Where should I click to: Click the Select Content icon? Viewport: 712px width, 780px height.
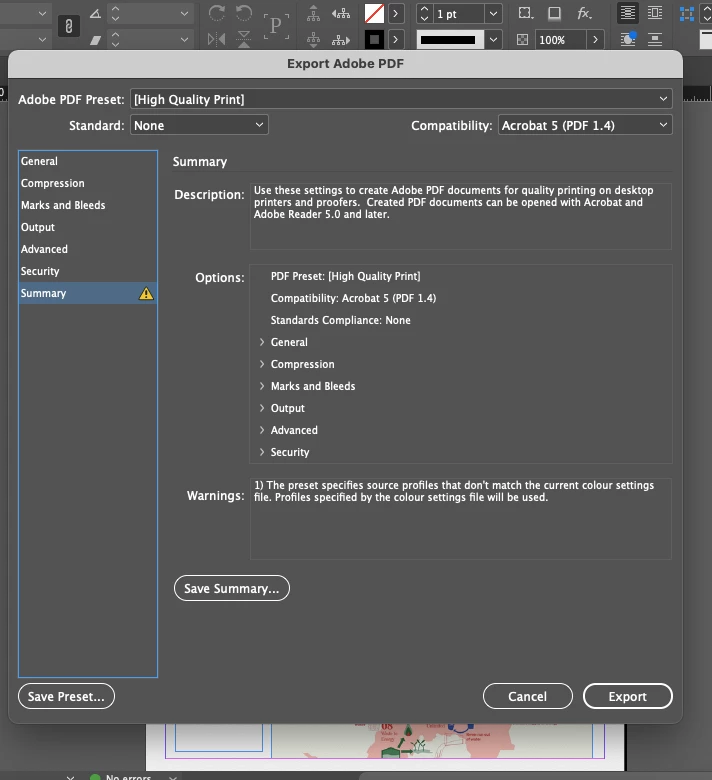click(313, 39)
